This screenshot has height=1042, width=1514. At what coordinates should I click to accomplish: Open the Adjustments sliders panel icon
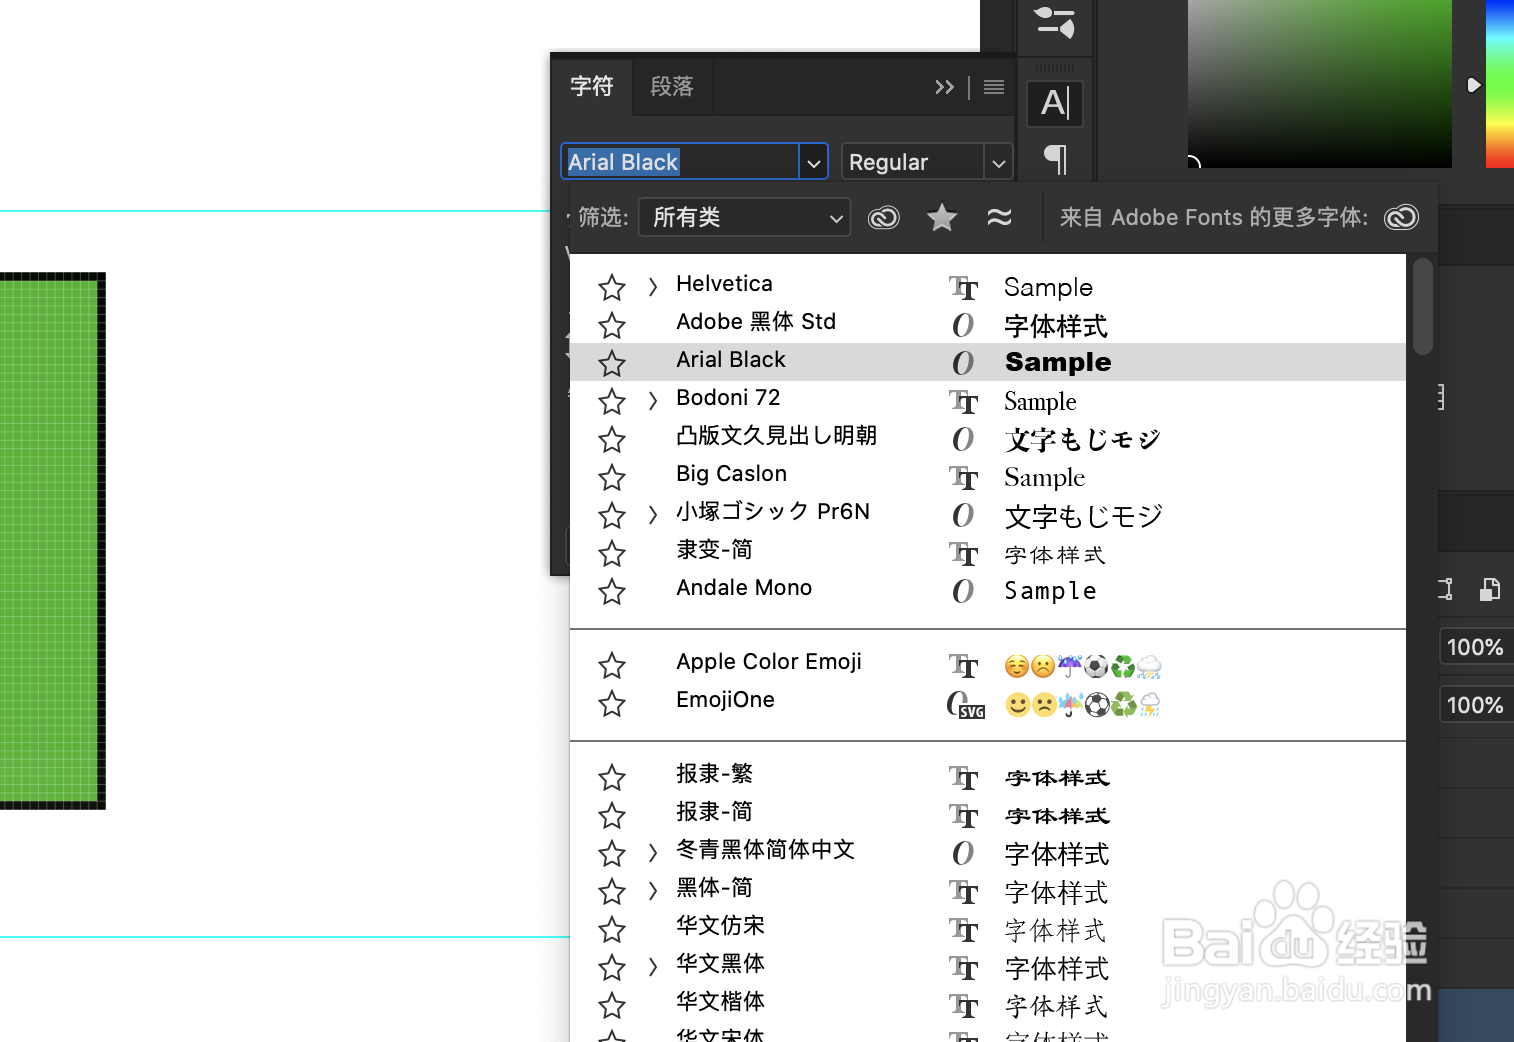[x=1055, y=22]
